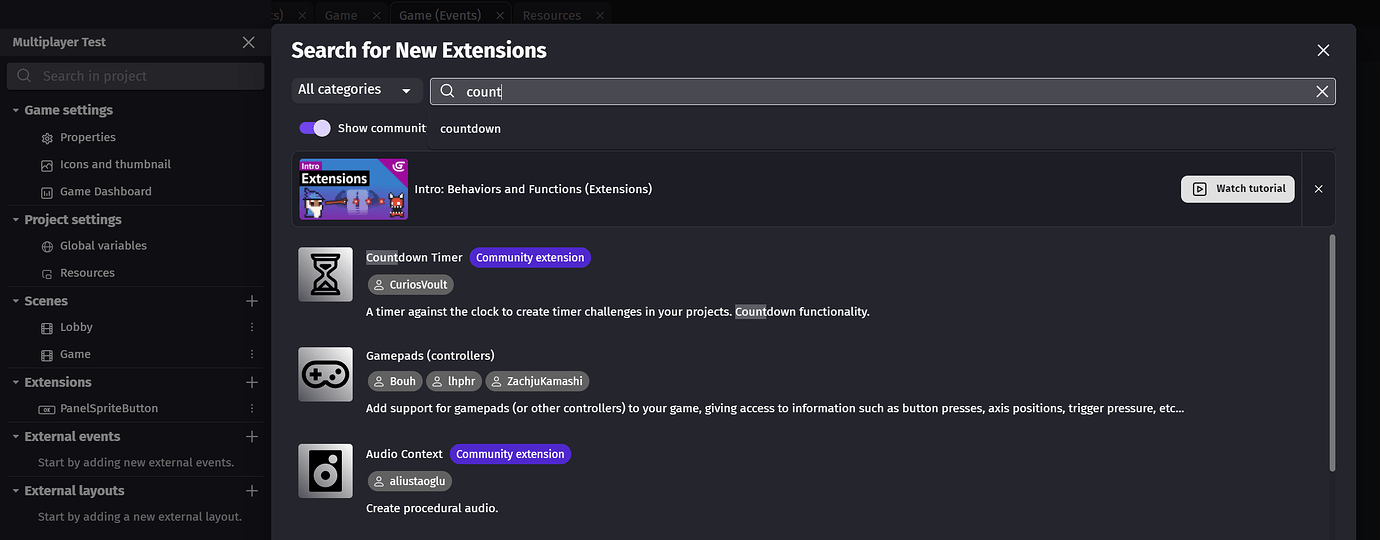Select the Gamepads (controllers) extension title
This screenshot has height=540, width=1380.
click(x=430, y=355)
